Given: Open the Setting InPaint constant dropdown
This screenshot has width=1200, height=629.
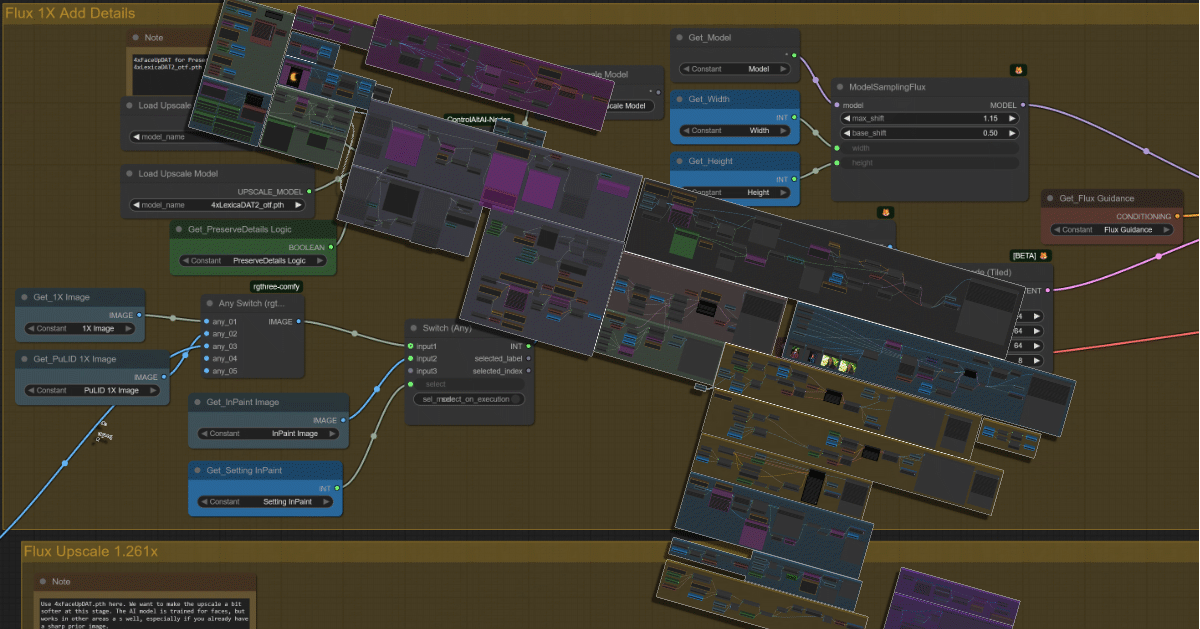Looking at the screenshot, I should pyautogui.click(x=264, y=501).
